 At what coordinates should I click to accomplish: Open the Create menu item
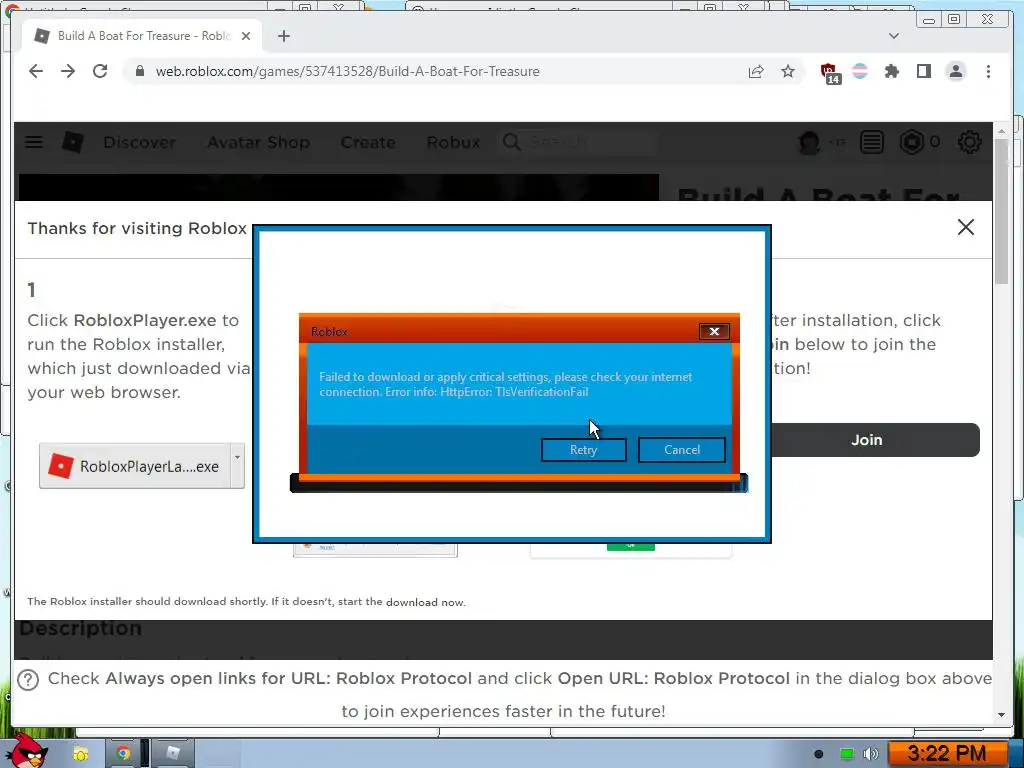click(368, 142)
